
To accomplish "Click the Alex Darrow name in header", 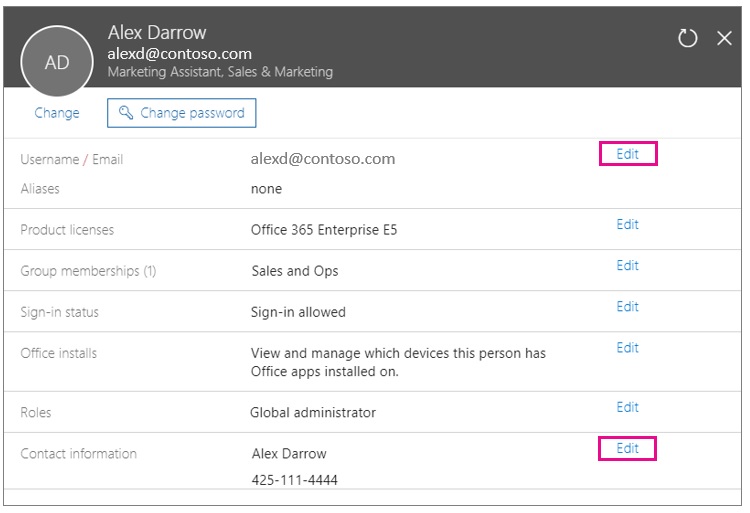I will pyautogui.click(x=157, y=33).
